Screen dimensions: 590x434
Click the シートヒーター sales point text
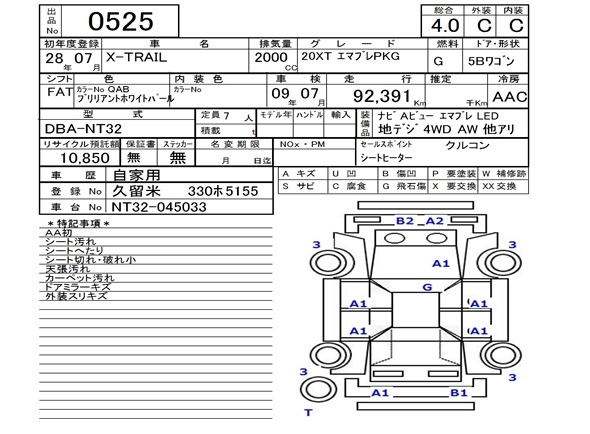386,158
